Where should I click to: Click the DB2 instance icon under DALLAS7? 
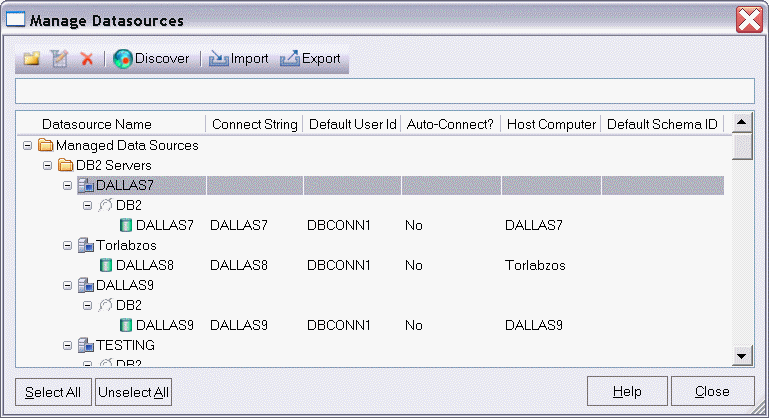coord(105,205)
